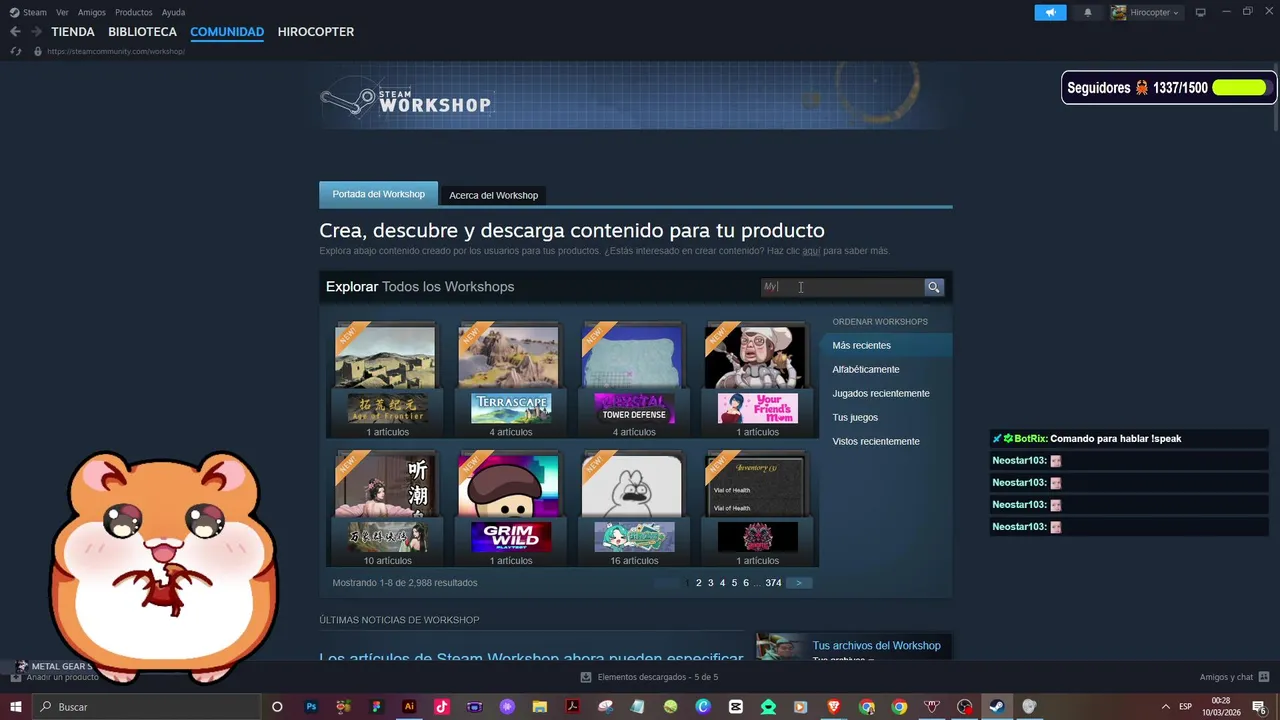The width and height of the screenshot is (1280, 720).
Task: Go to the BIBLIOTECA section
Action: 142,32
